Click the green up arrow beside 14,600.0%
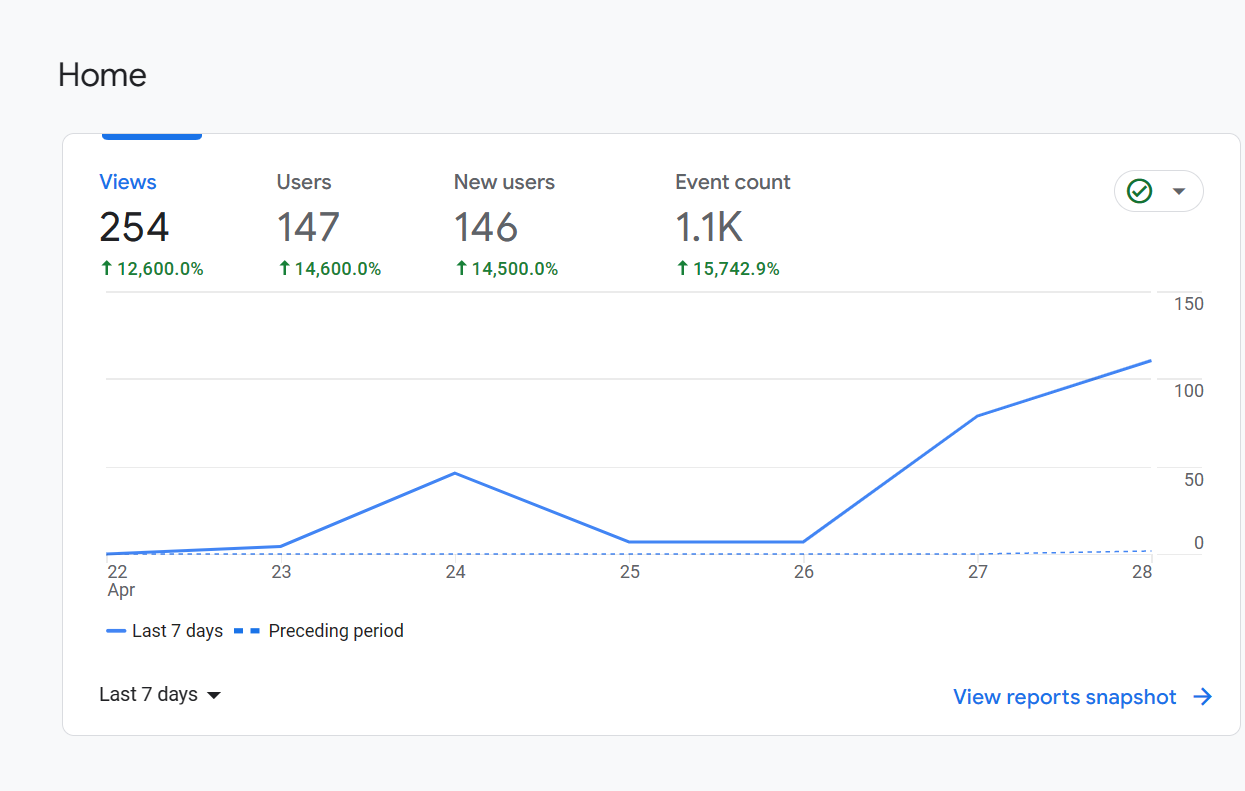 (284, 268)
